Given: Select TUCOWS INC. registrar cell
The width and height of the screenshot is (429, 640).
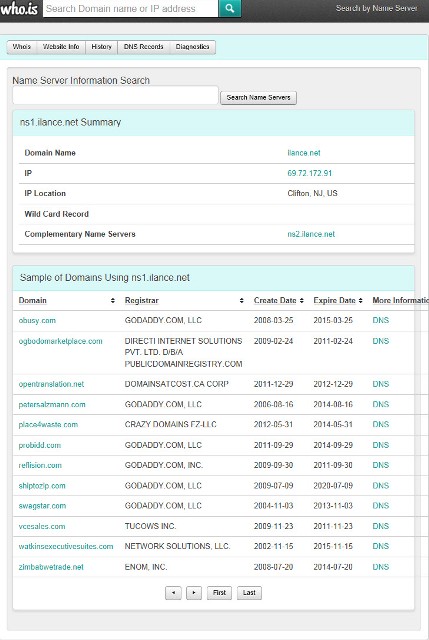Looking at the screenshot, I should 150,526.
